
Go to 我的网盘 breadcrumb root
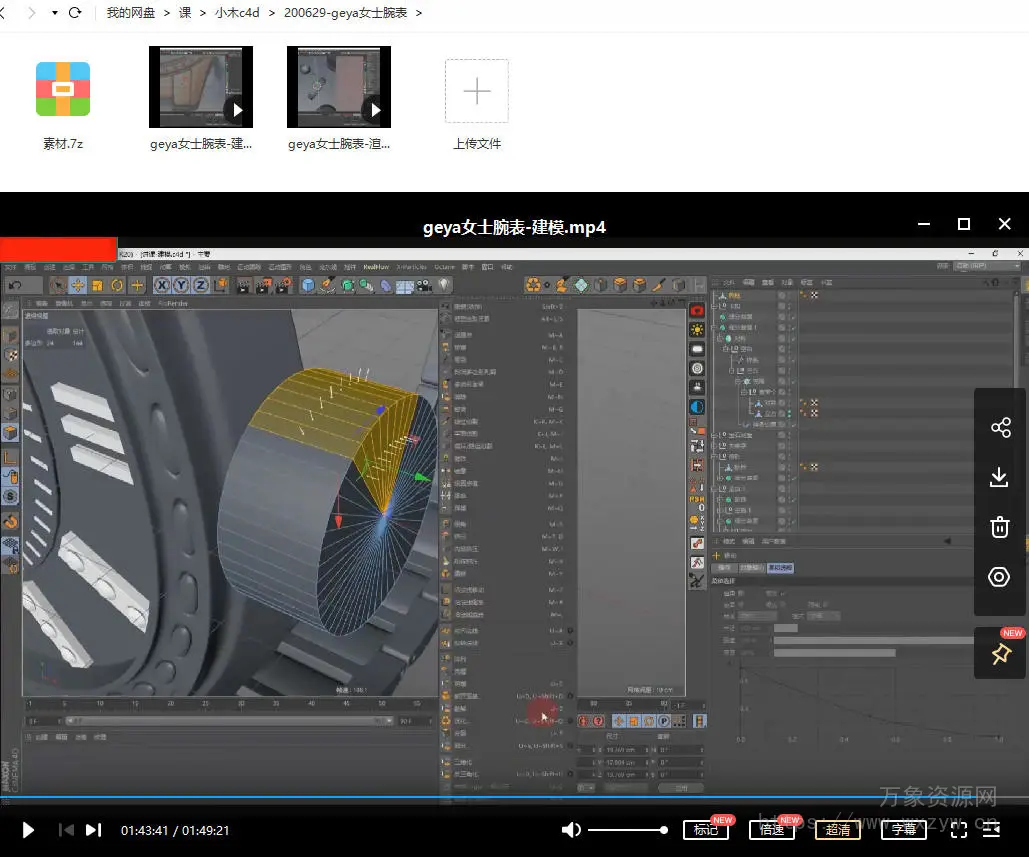point(132,13)
